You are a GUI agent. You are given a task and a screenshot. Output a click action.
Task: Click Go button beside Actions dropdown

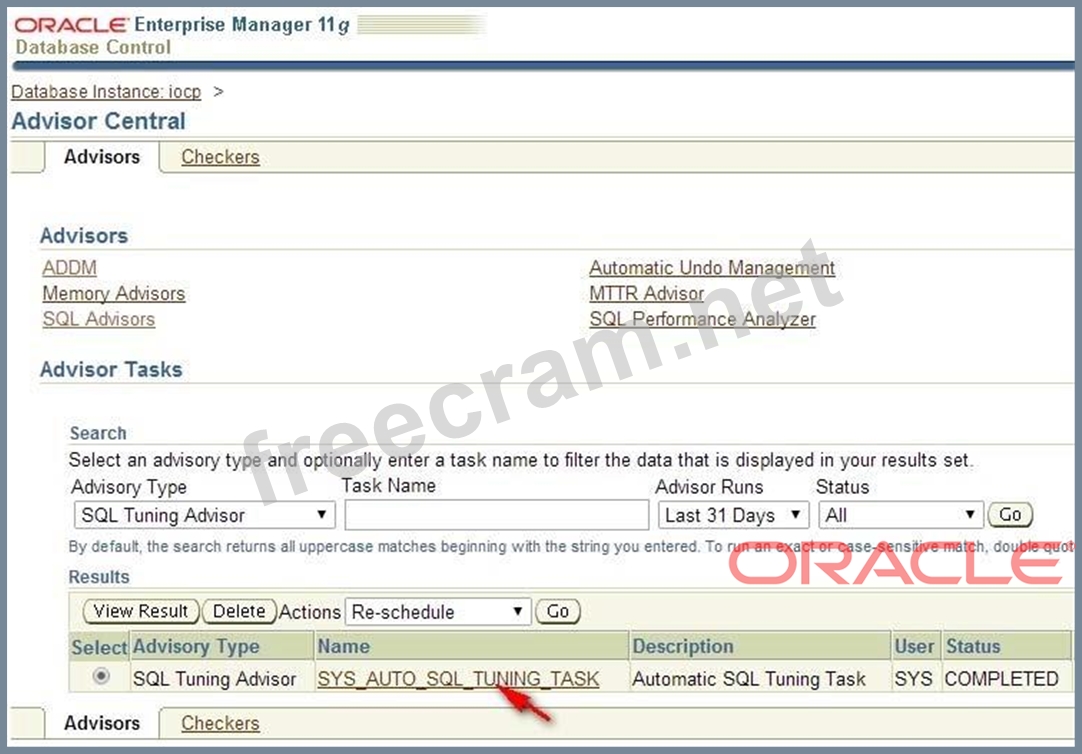[558, 611]
